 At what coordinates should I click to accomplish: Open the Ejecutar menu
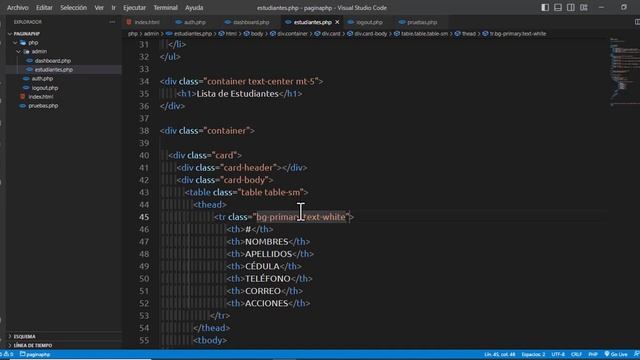click(134, 8)
